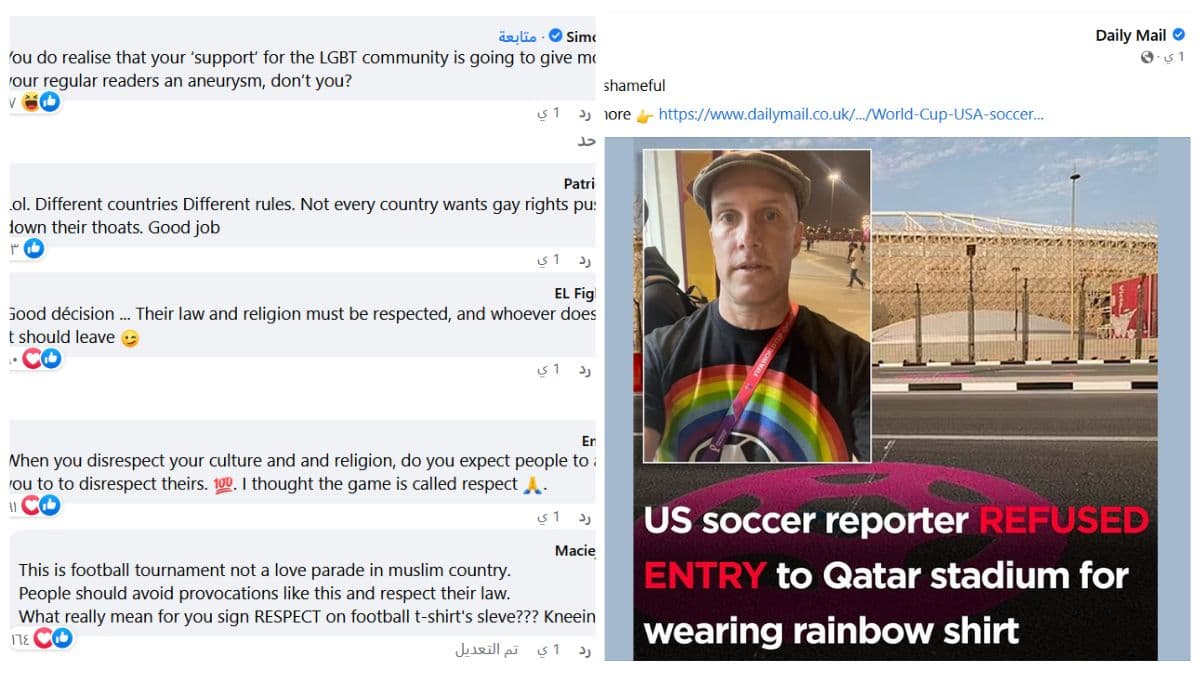Image resolution: width=1200 pixels, height=675 pixels.
Task: Click the 'REFUSED ENTRY' headline on the post image
Action: [897, 548]
